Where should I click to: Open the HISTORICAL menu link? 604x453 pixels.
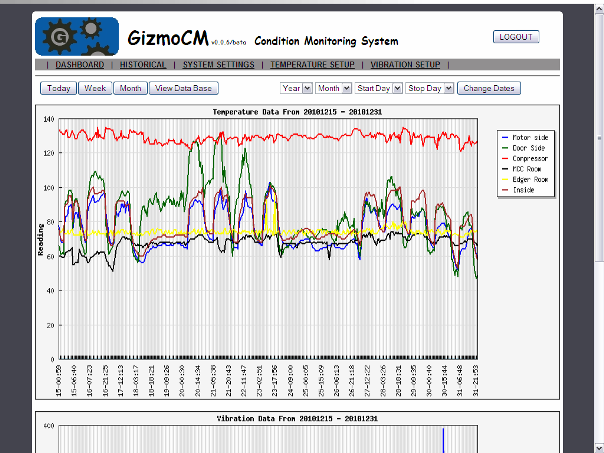click(x=143, y=65)
